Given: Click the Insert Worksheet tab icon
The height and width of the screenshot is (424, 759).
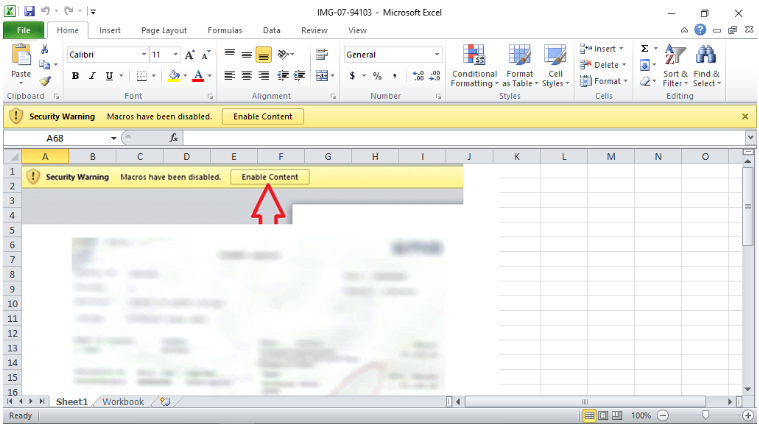Looking at the screenshot, I should coord(165,402).
